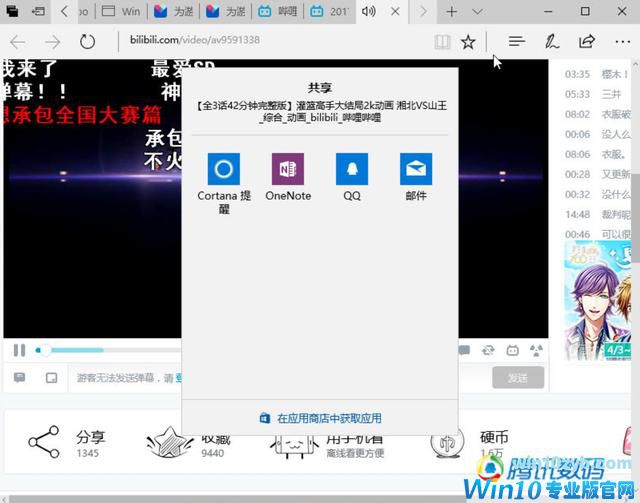This screenshot has width=640, height=503.
Task: Pause the bilibili video
Action: click(19, 350)
